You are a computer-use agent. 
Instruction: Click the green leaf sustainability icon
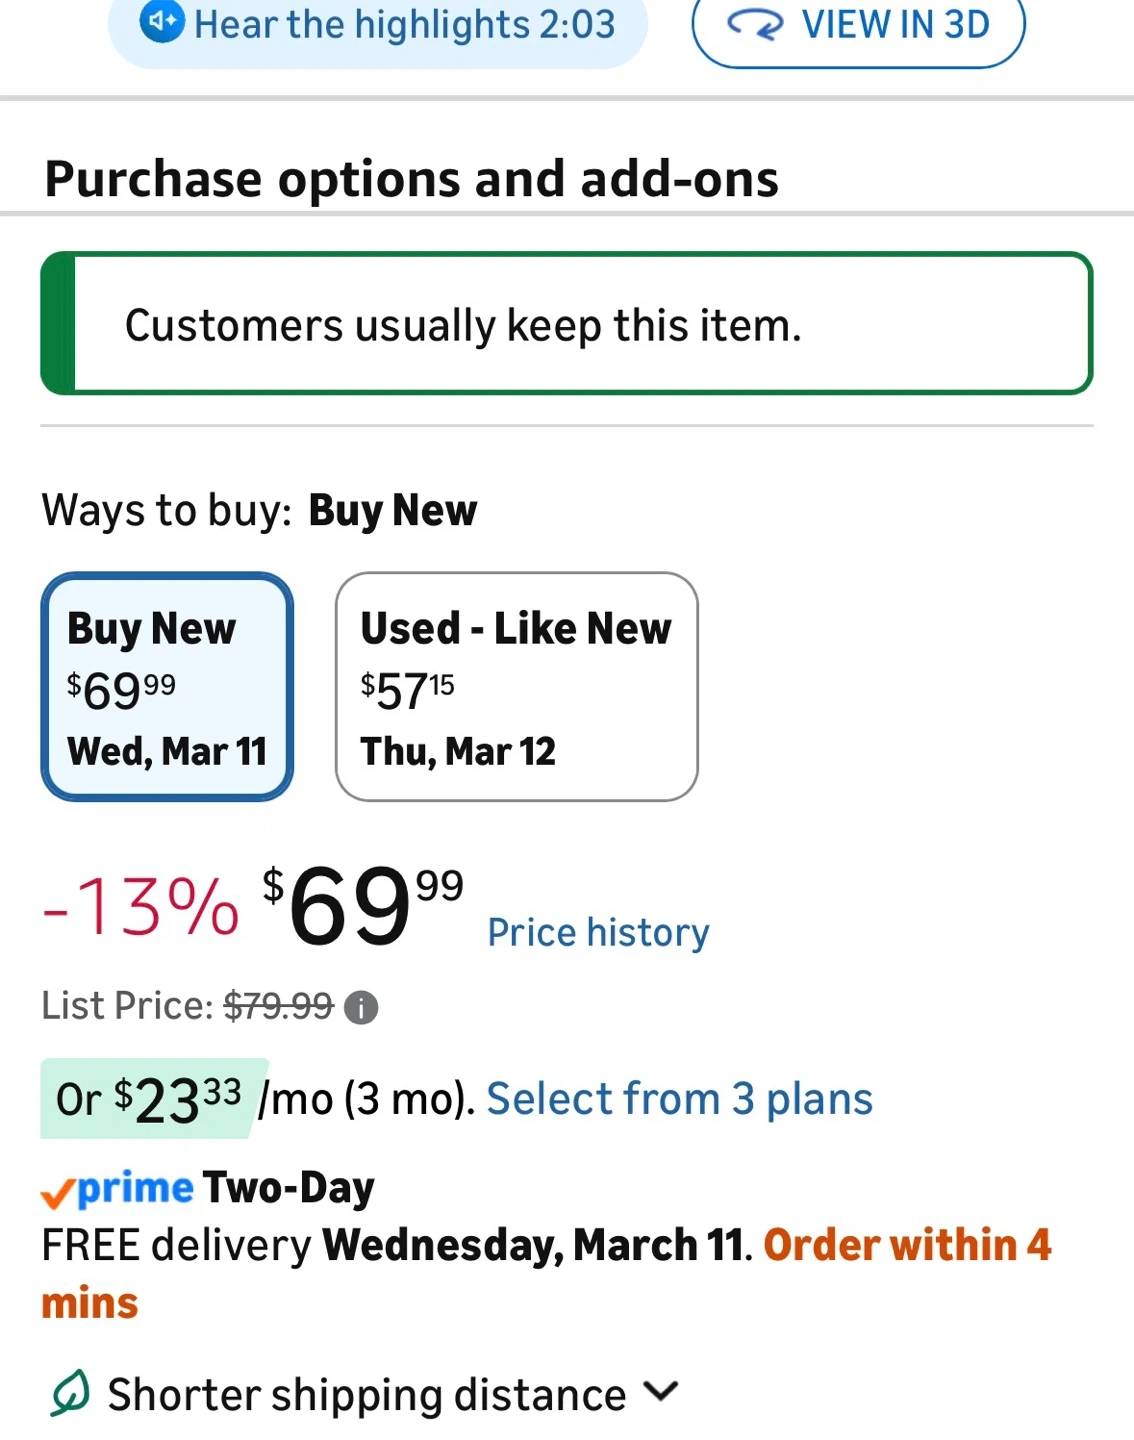pyautogui.click(x=70, y=1393)
